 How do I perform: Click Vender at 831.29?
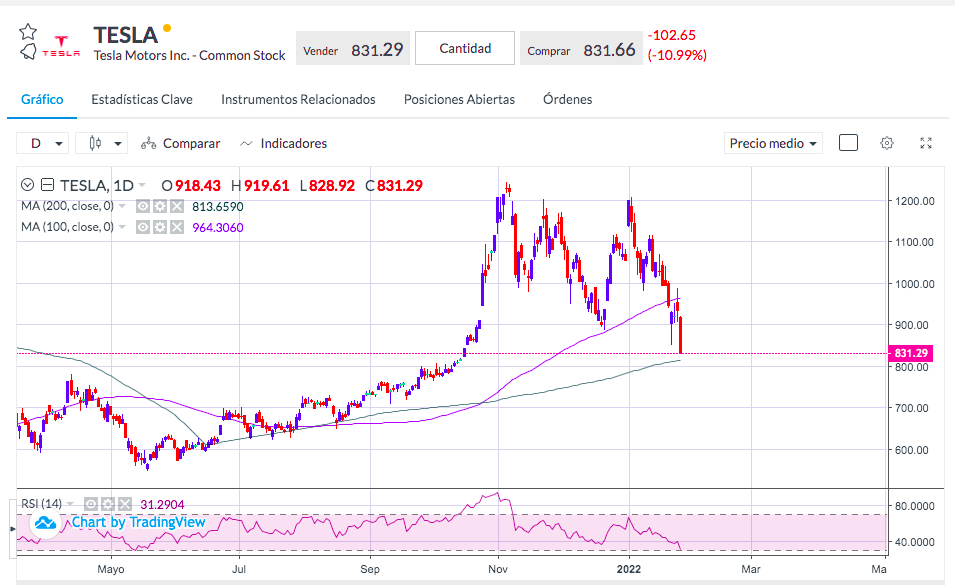(353, 50)
